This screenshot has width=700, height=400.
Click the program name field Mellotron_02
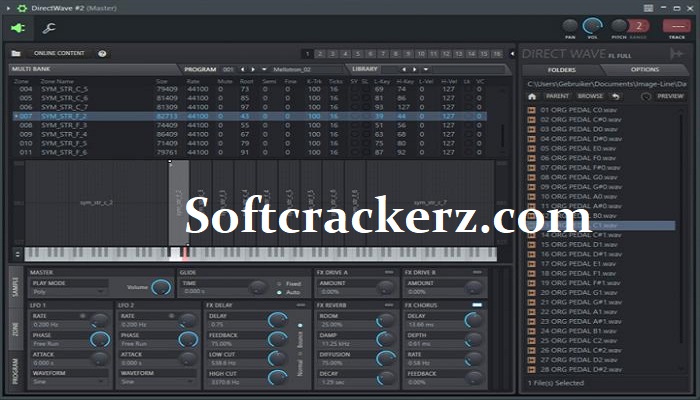coord(308,69)
